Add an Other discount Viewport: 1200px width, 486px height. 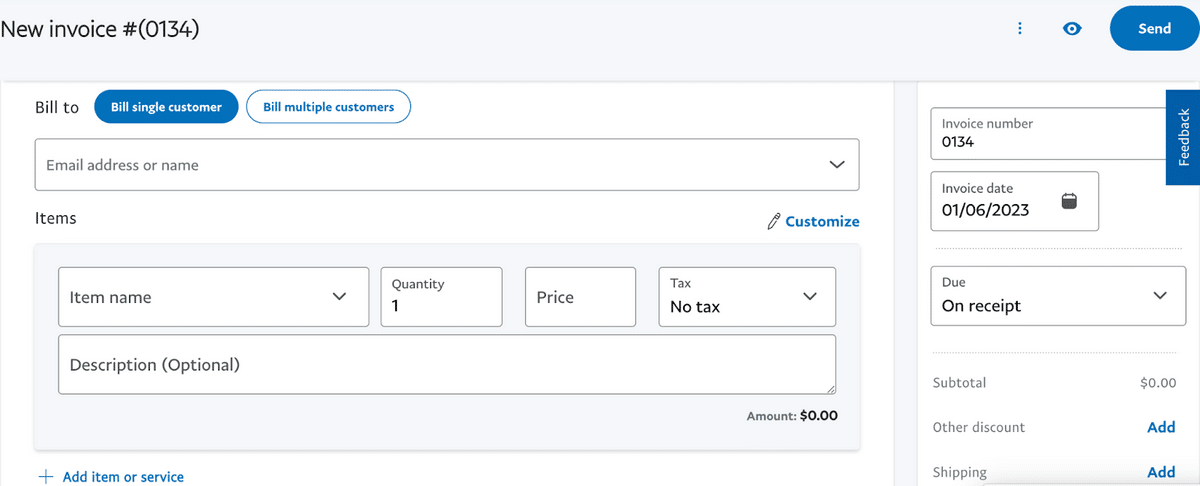(x=1160, y=427)
